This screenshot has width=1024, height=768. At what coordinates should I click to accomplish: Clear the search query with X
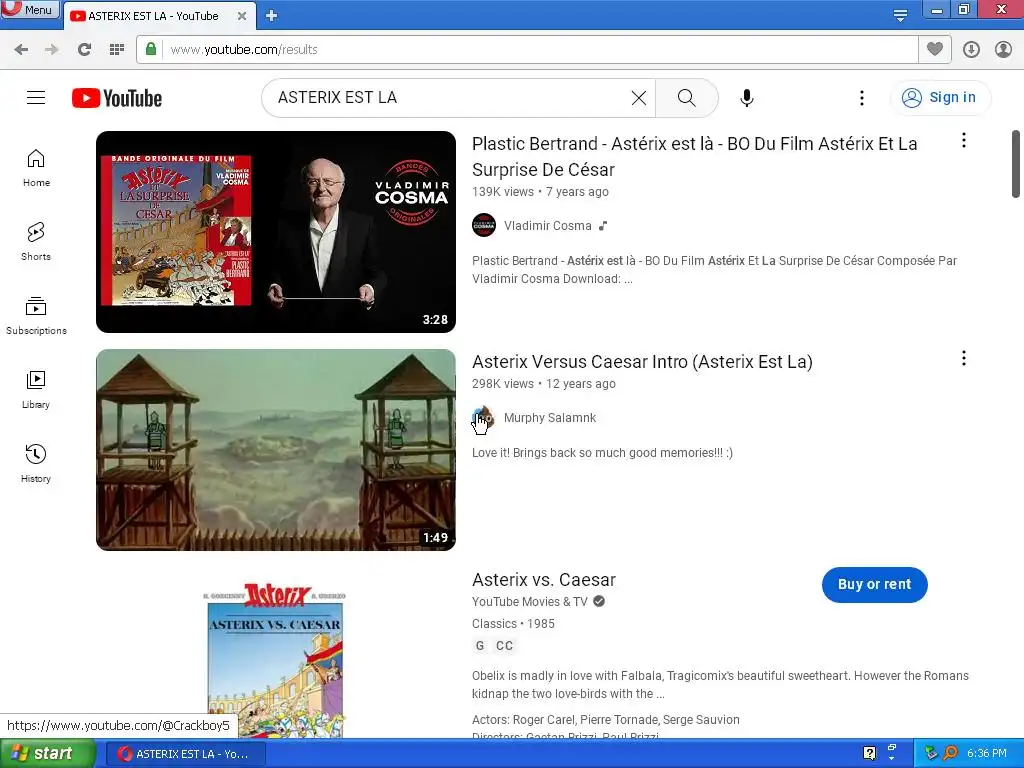coord(639,98)
